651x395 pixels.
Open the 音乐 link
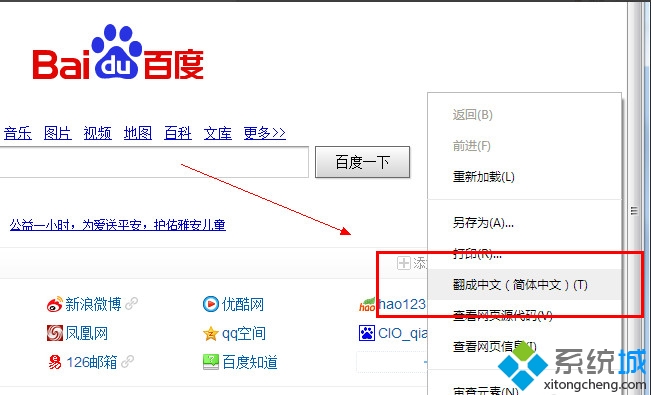tap(18, 133)
